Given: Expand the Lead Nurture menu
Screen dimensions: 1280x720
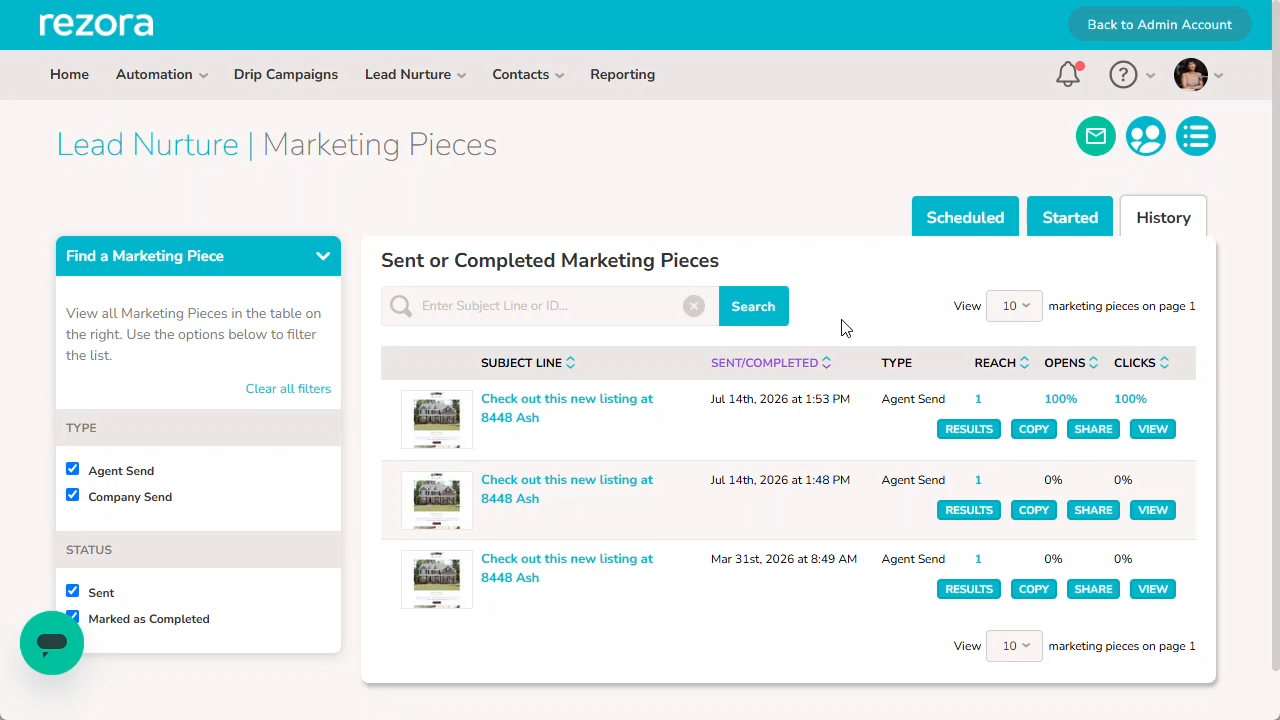Looking at the screenshot, I should tap(415, 74).
